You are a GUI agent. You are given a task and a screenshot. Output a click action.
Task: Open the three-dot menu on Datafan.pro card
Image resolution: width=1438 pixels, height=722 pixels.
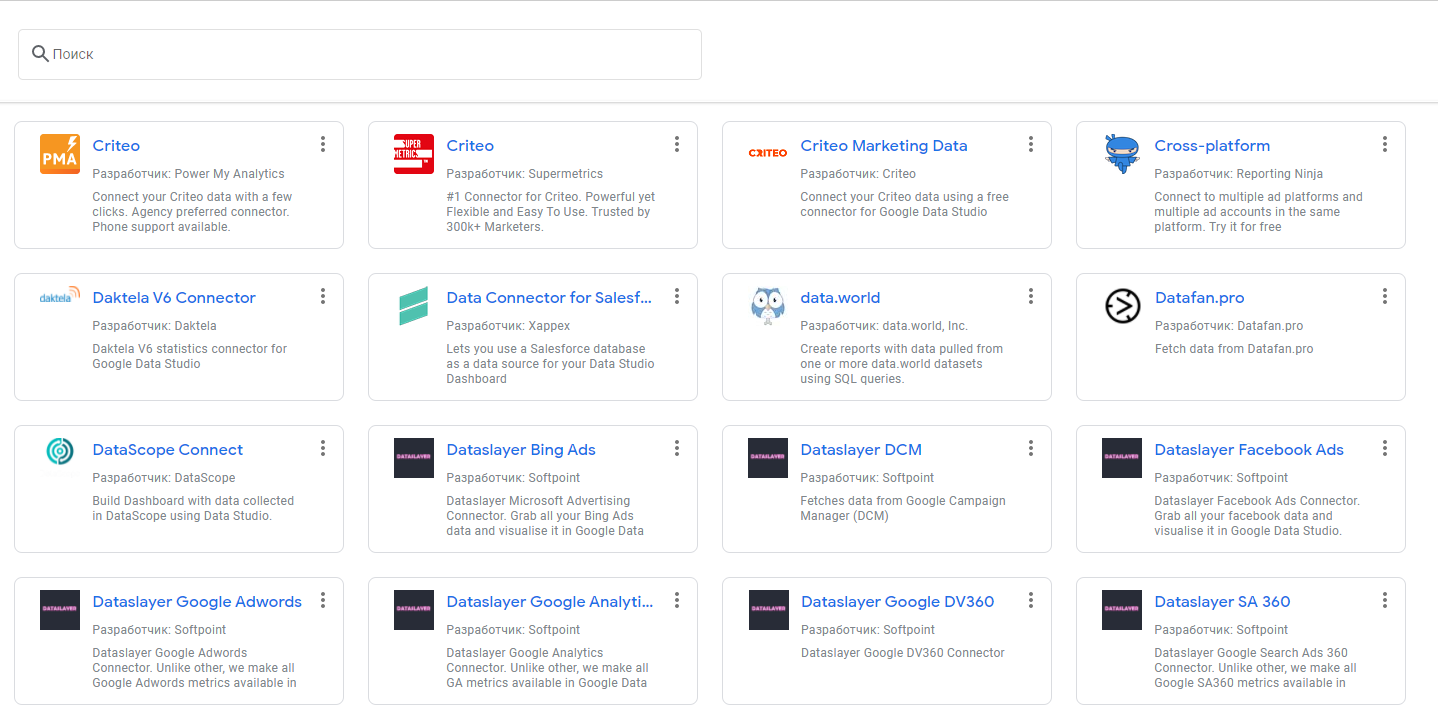(1385, 297)
